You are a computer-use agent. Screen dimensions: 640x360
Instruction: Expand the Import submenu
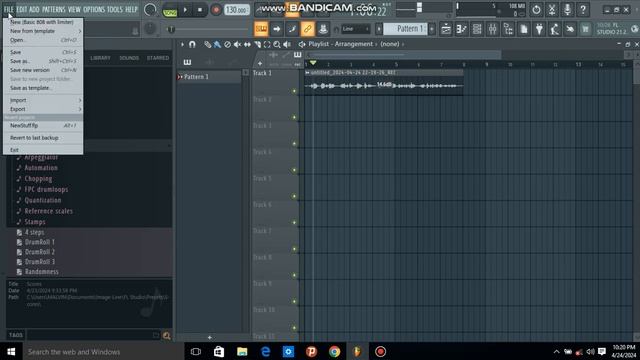(43, 100)
